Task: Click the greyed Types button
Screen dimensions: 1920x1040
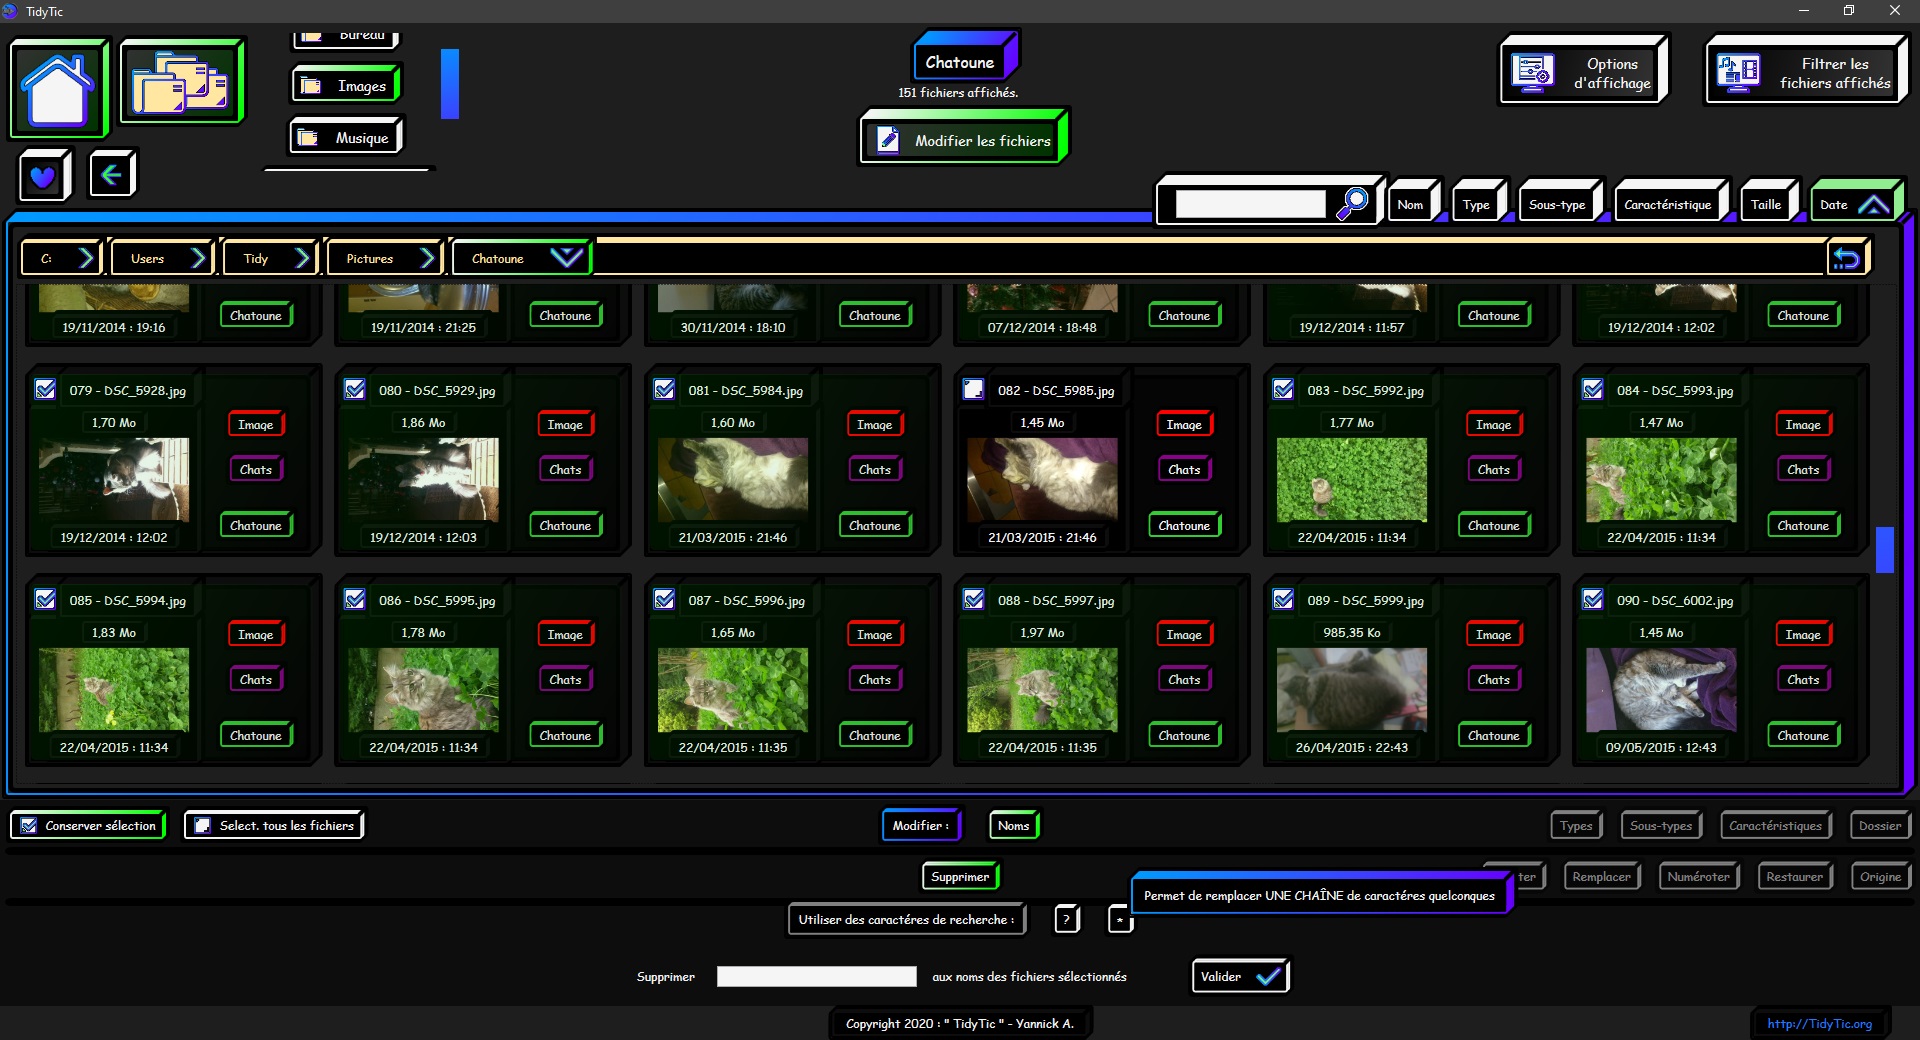Action: point(1576,825)
